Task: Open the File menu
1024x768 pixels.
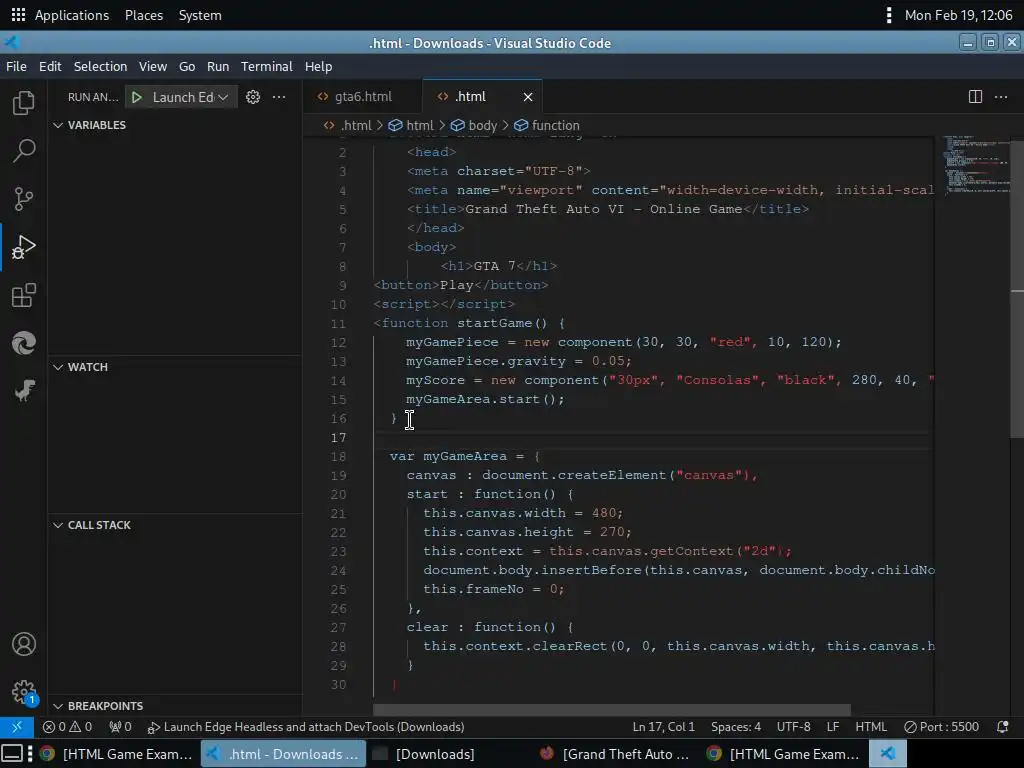Action: tap(16, 67)
